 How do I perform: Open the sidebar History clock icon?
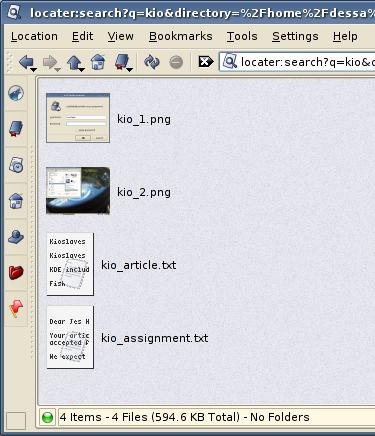pyautogui.click(x=16, y=165)
